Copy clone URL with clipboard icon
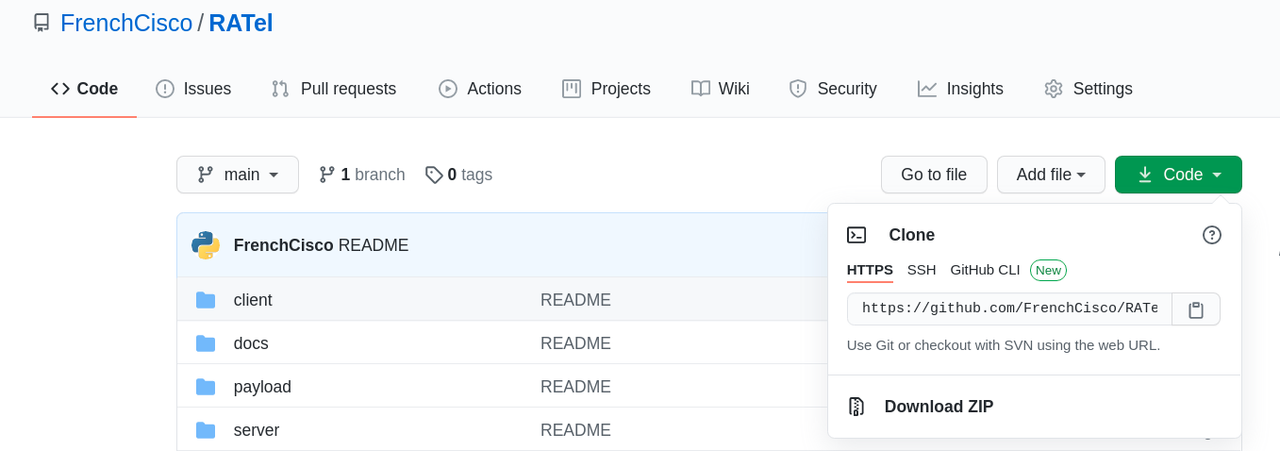This screenshot has width=1280, height=451. (1196, 309)
